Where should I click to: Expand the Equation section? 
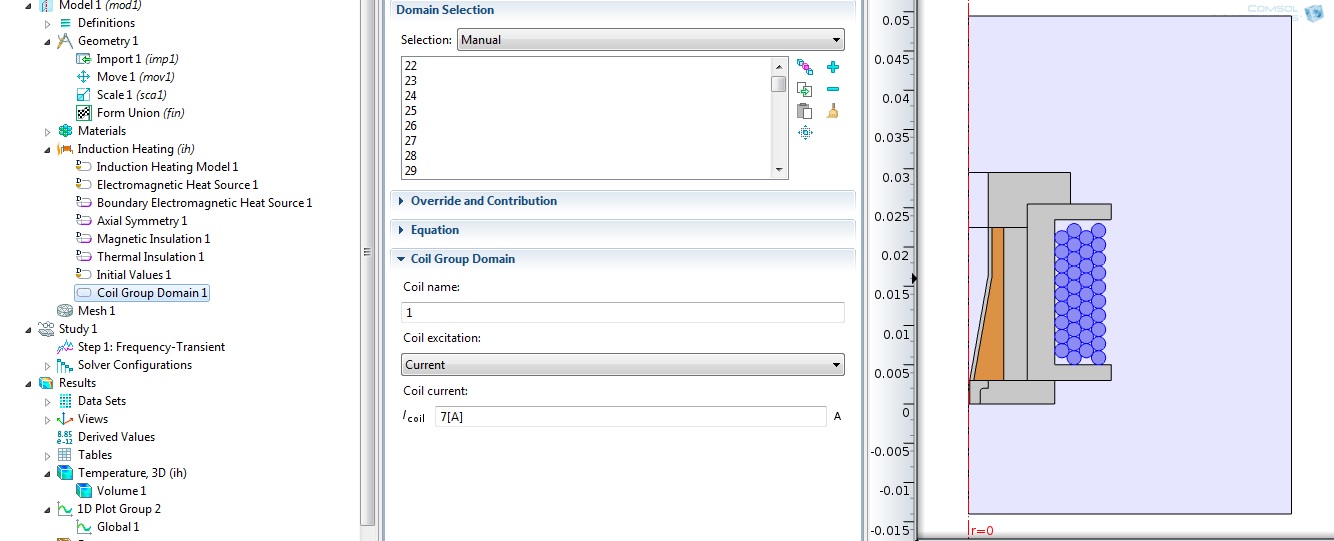(434, 230)
